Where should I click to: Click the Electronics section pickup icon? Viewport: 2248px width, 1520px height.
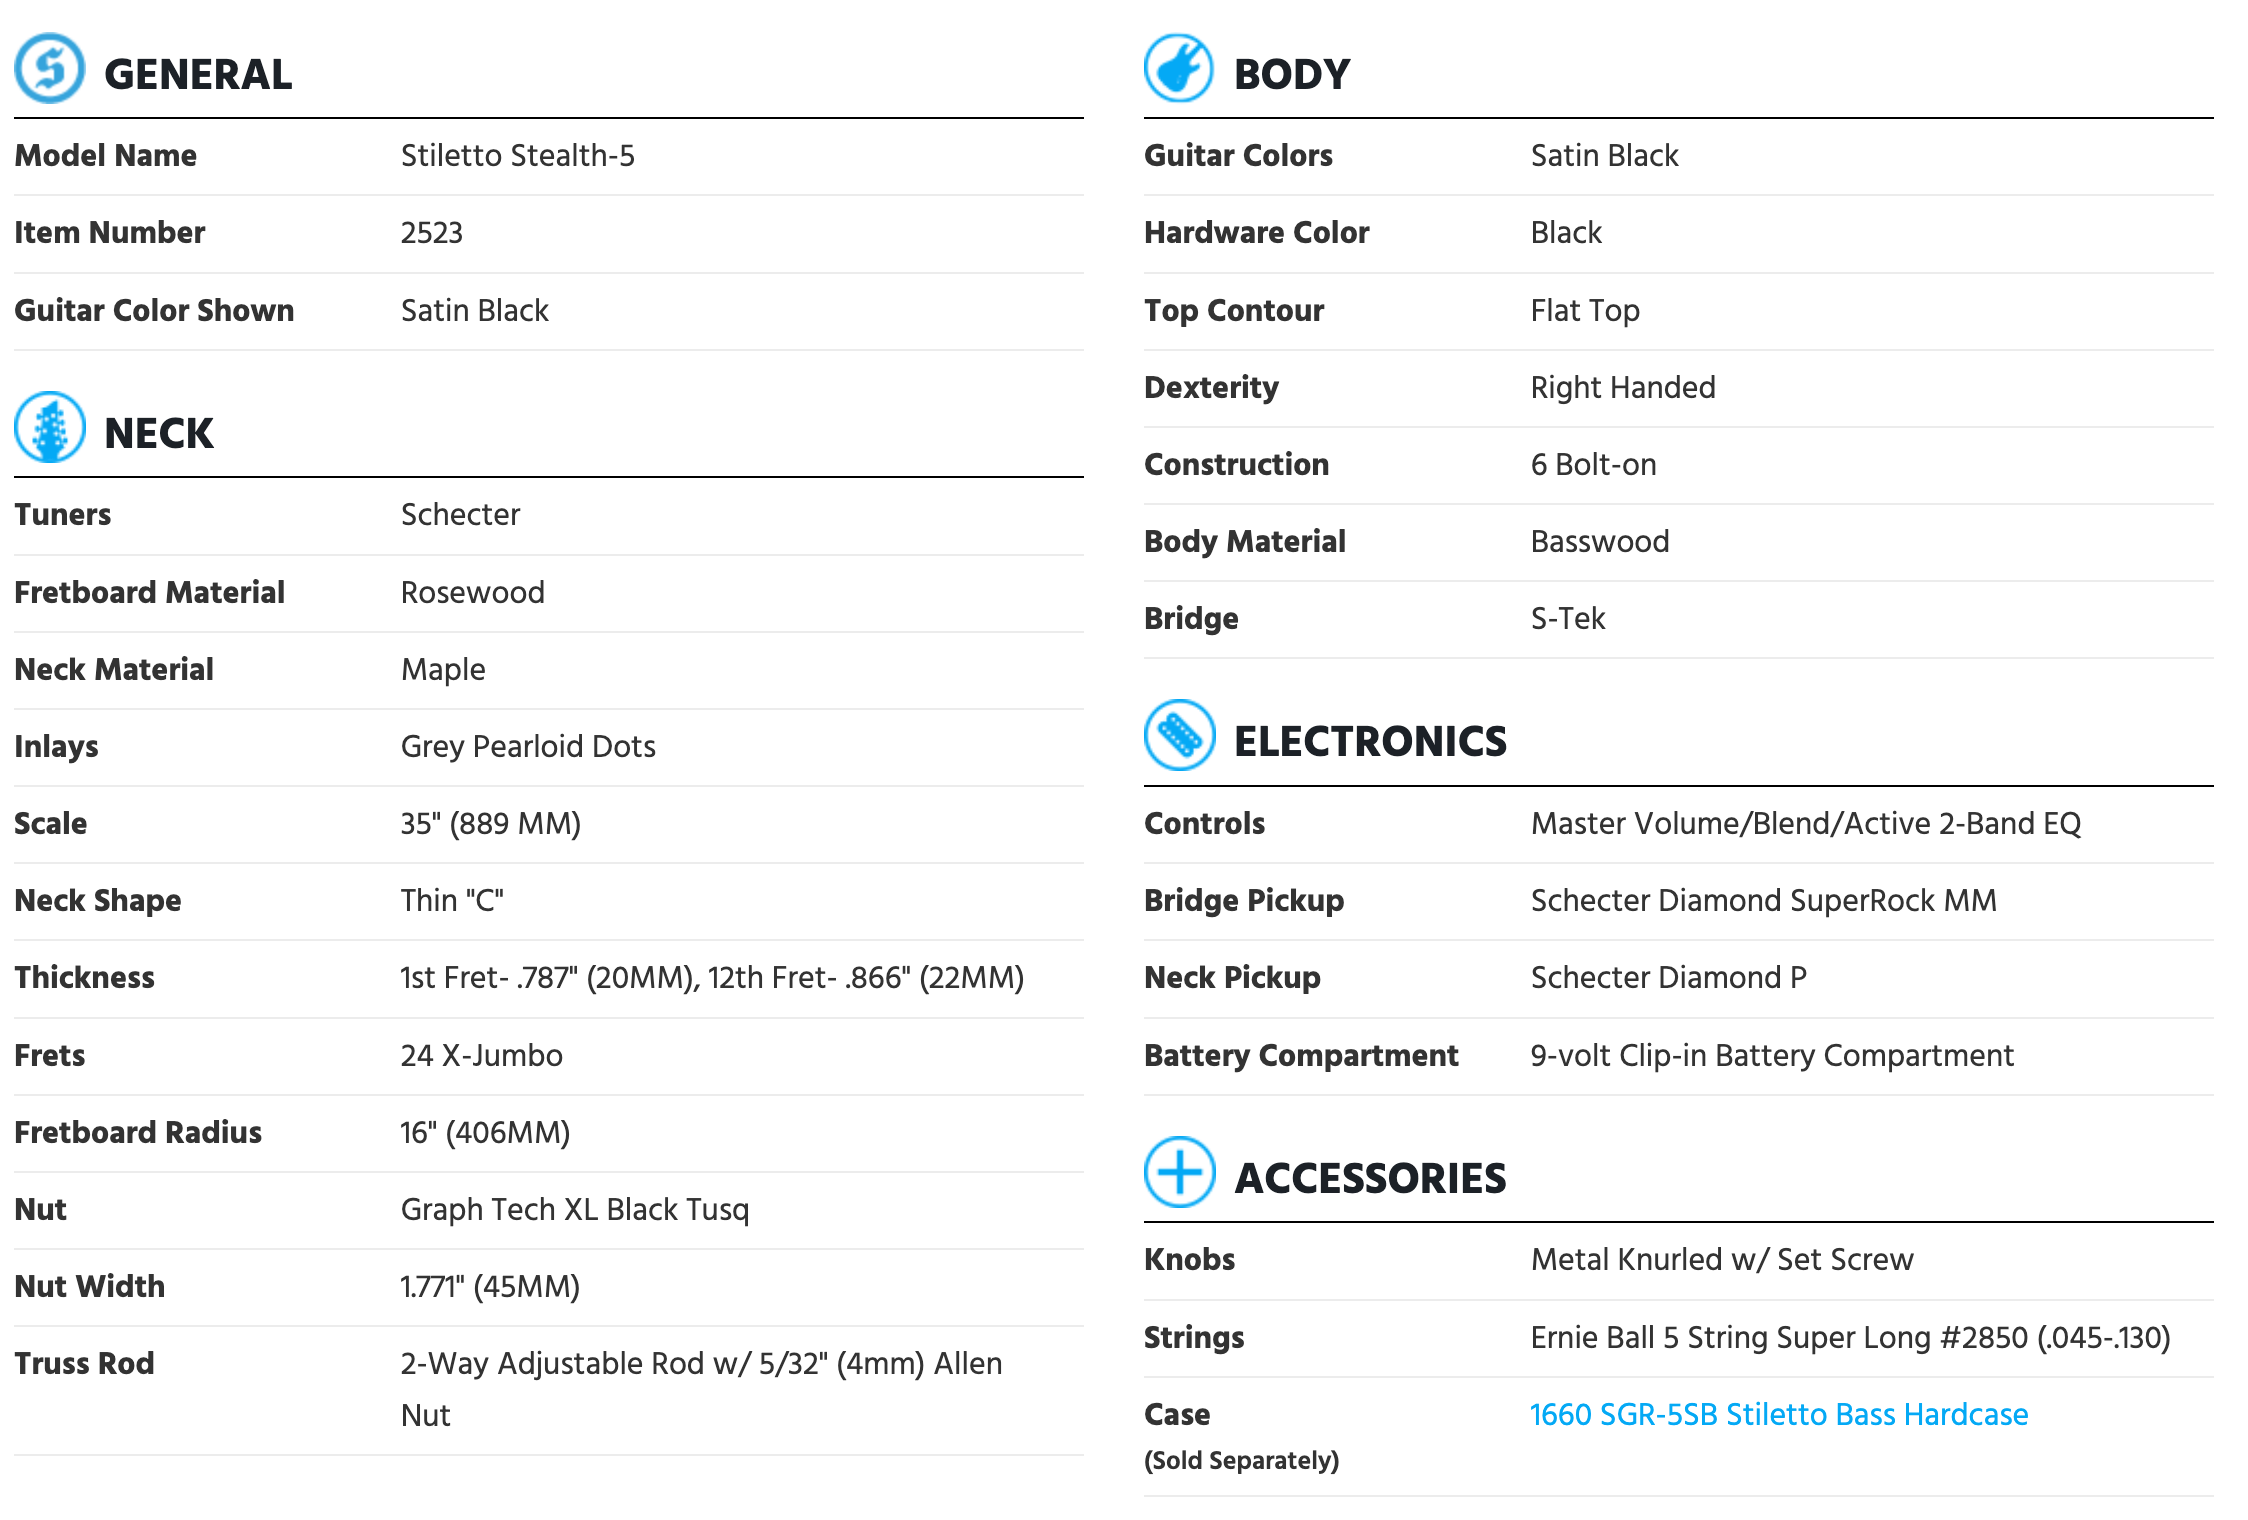[x=1179, y=736]
